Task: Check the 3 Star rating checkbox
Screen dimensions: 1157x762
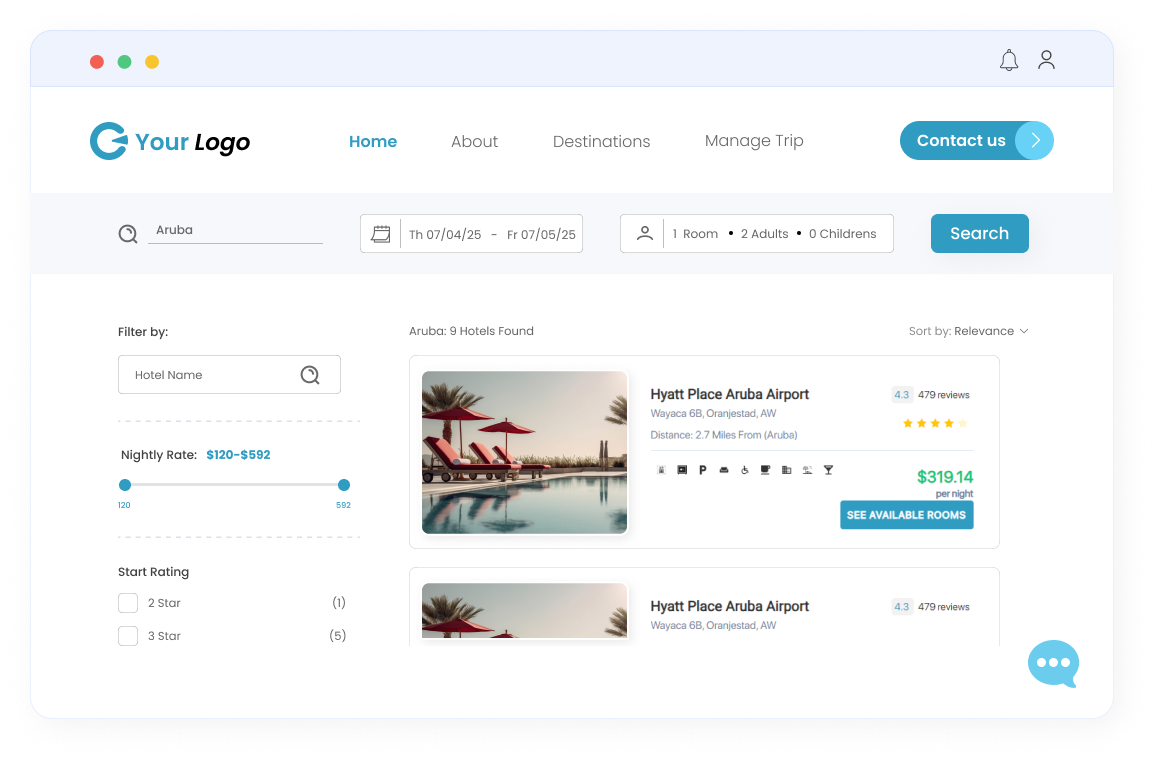Action: click(128, 636)
